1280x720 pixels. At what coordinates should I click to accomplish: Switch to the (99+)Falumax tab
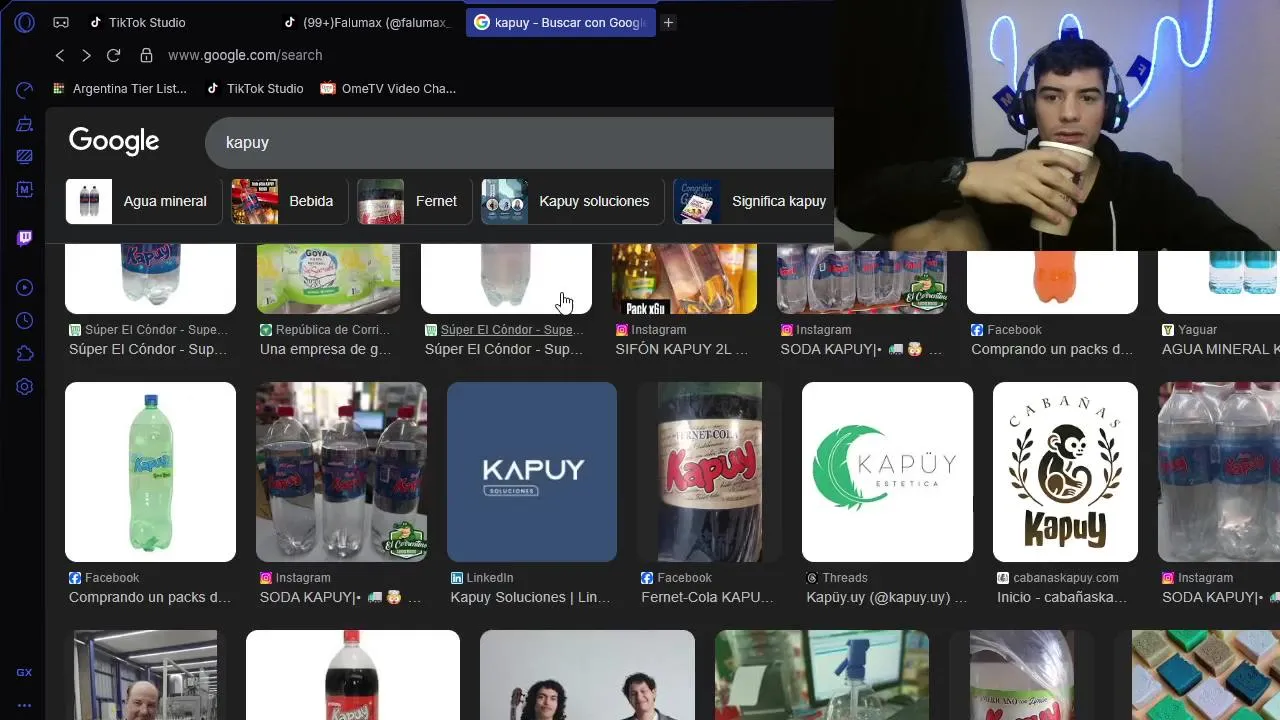click(x=368, y=22)
